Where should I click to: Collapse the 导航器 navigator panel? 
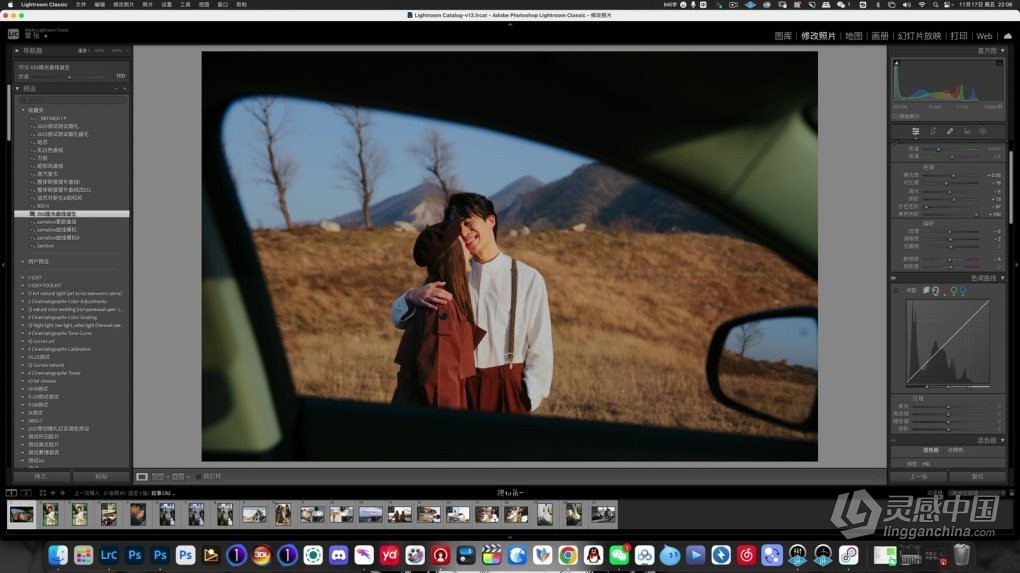coord(17,50)
